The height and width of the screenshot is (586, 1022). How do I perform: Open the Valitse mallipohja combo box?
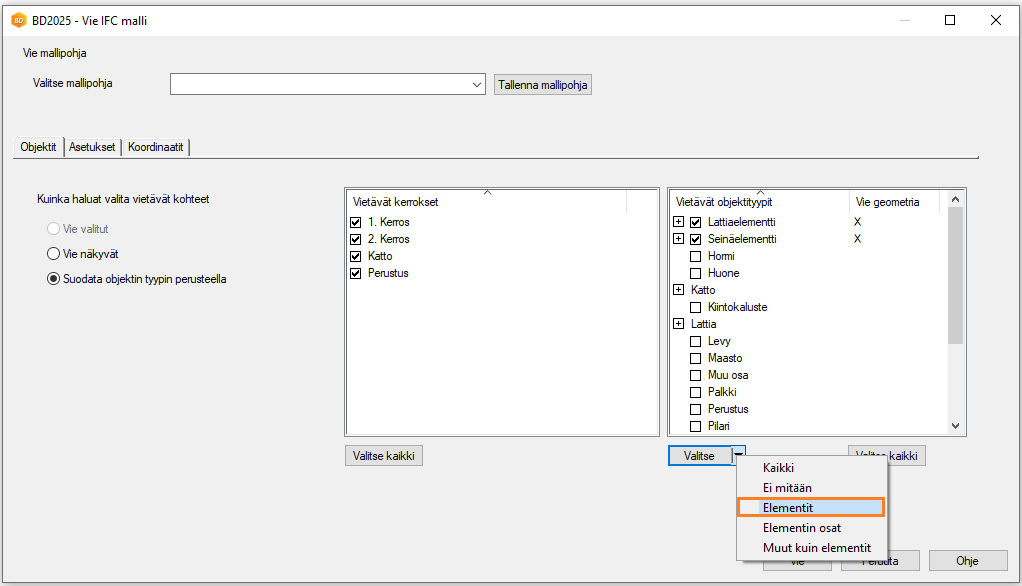pyautogui.click(x=477, y=85)
